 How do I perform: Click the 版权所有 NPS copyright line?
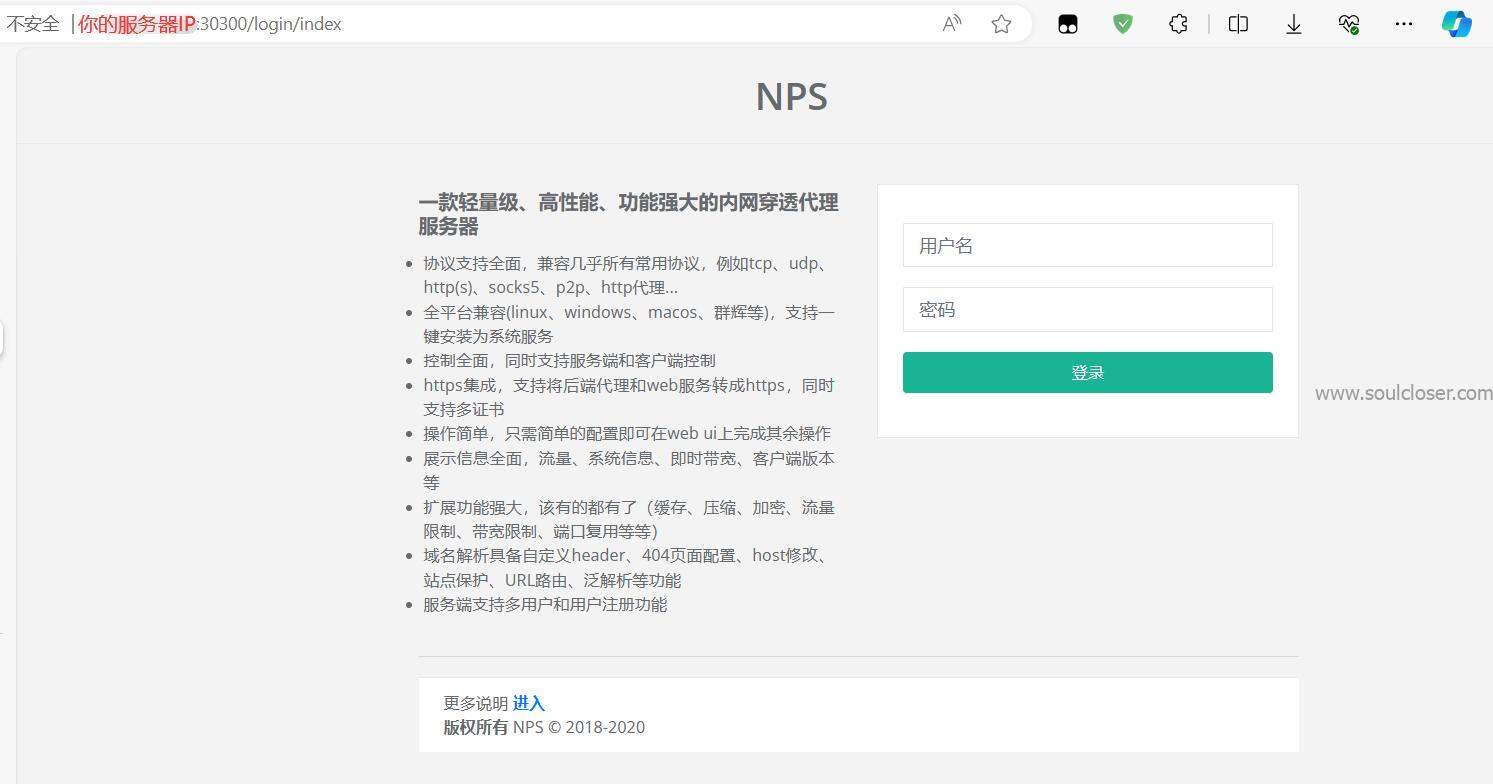[x=544, y=727]
